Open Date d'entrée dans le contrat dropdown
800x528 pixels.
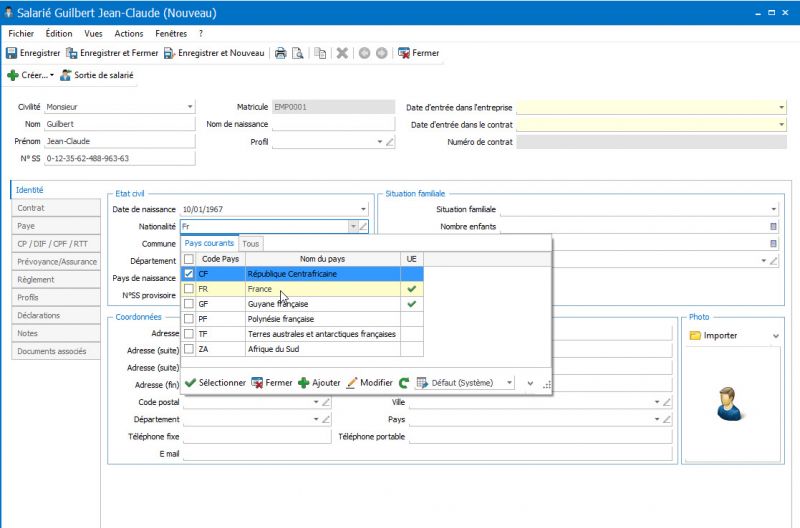tap(781, 125)
